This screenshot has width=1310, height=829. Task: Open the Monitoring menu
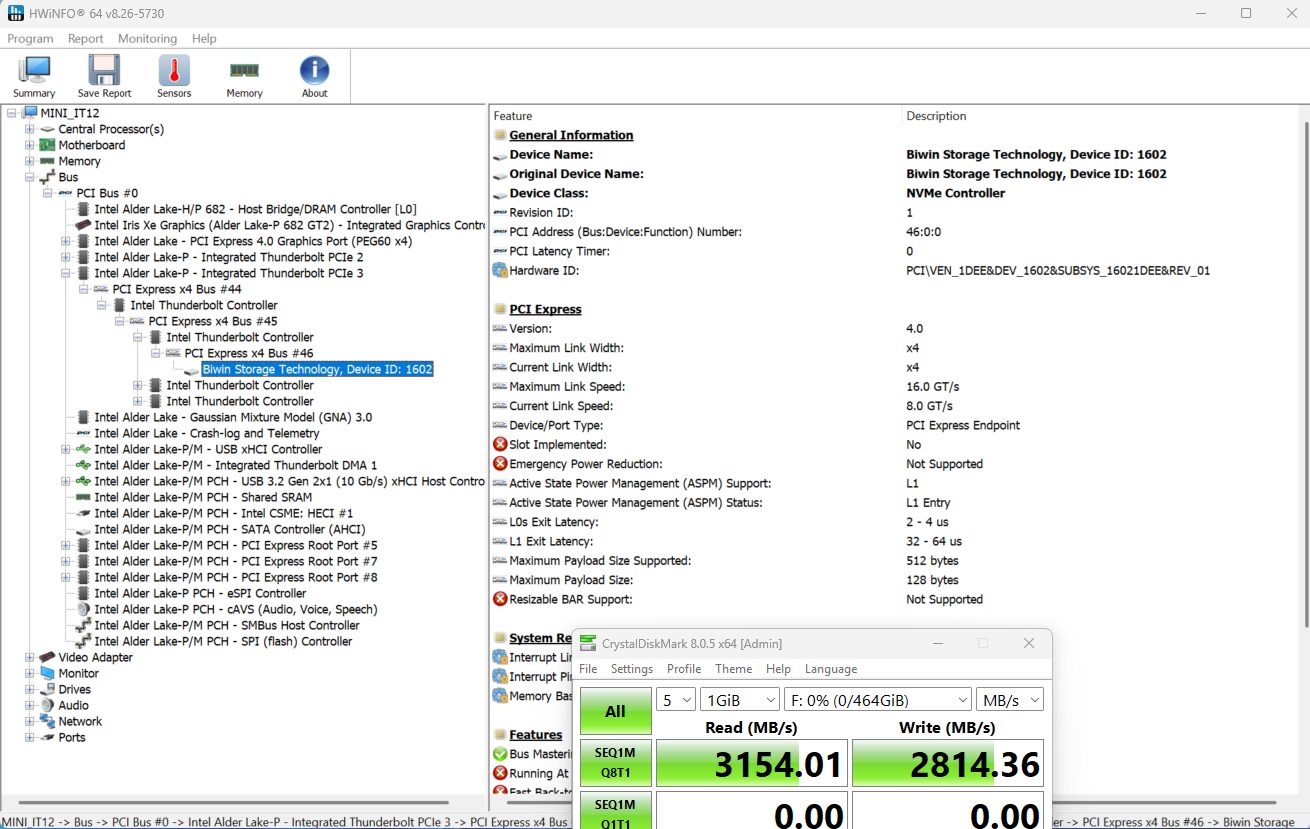click(147, 38)
